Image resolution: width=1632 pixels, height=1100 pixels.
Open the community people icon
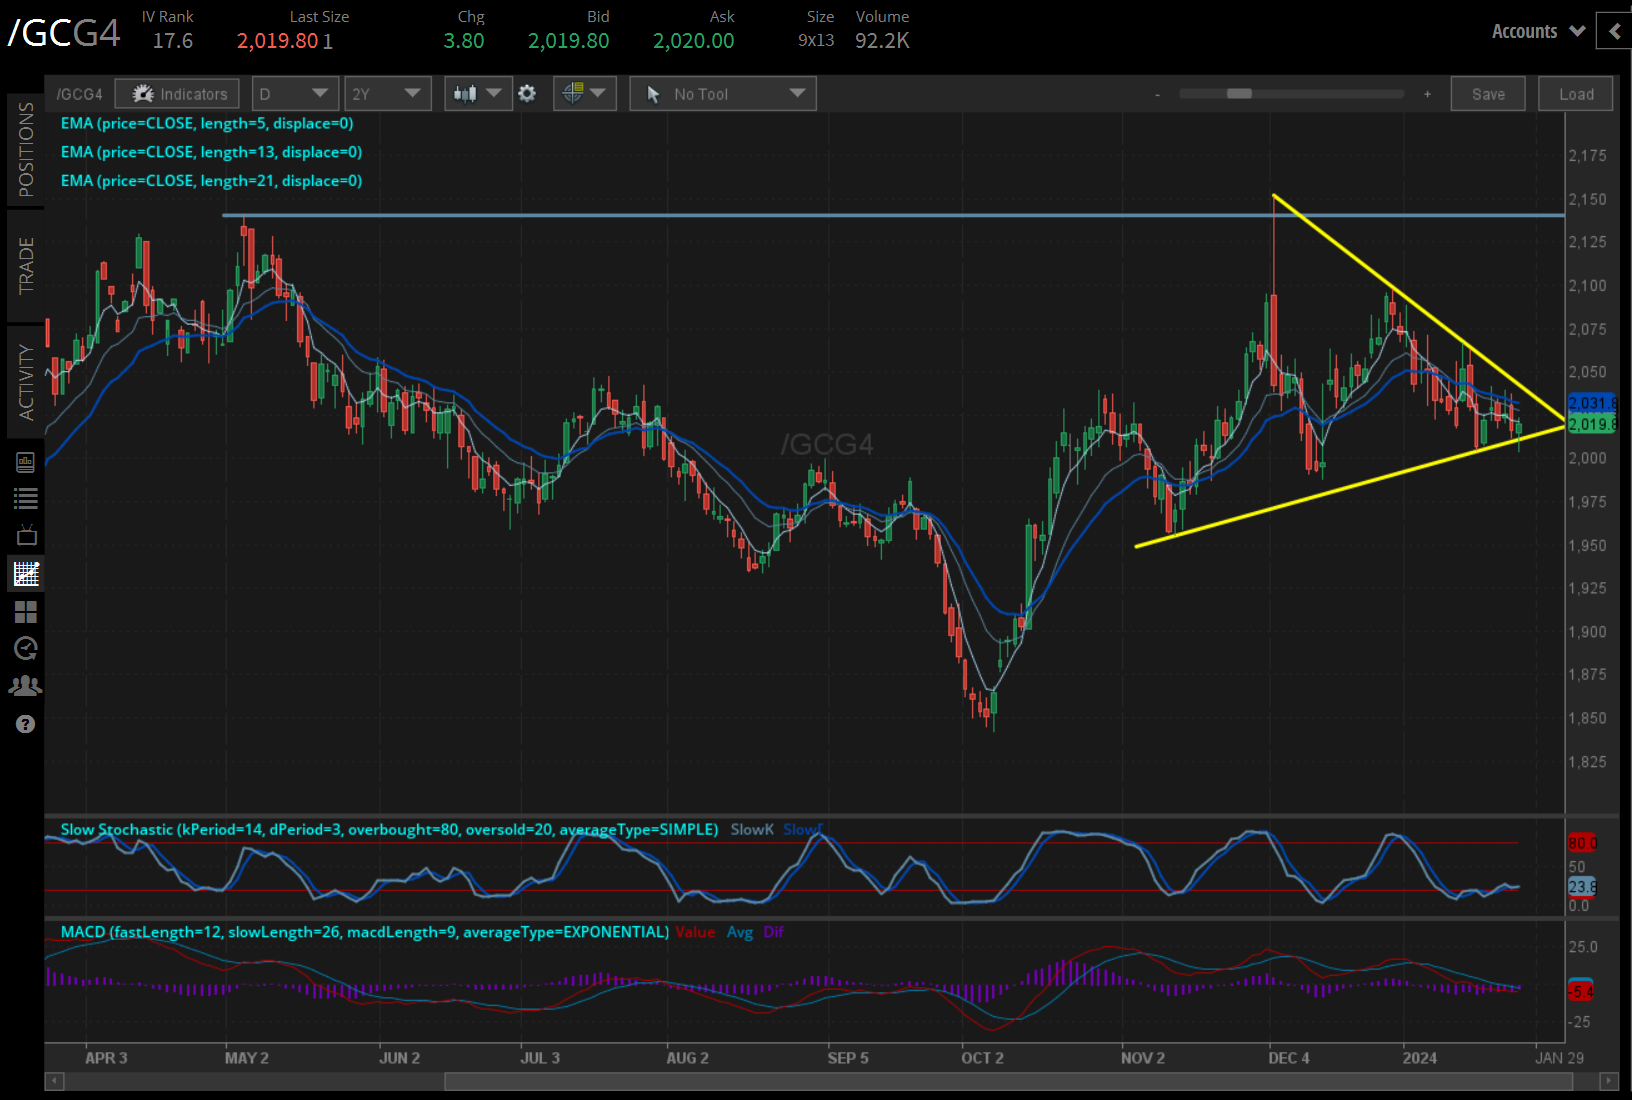(x=26, y=686)
